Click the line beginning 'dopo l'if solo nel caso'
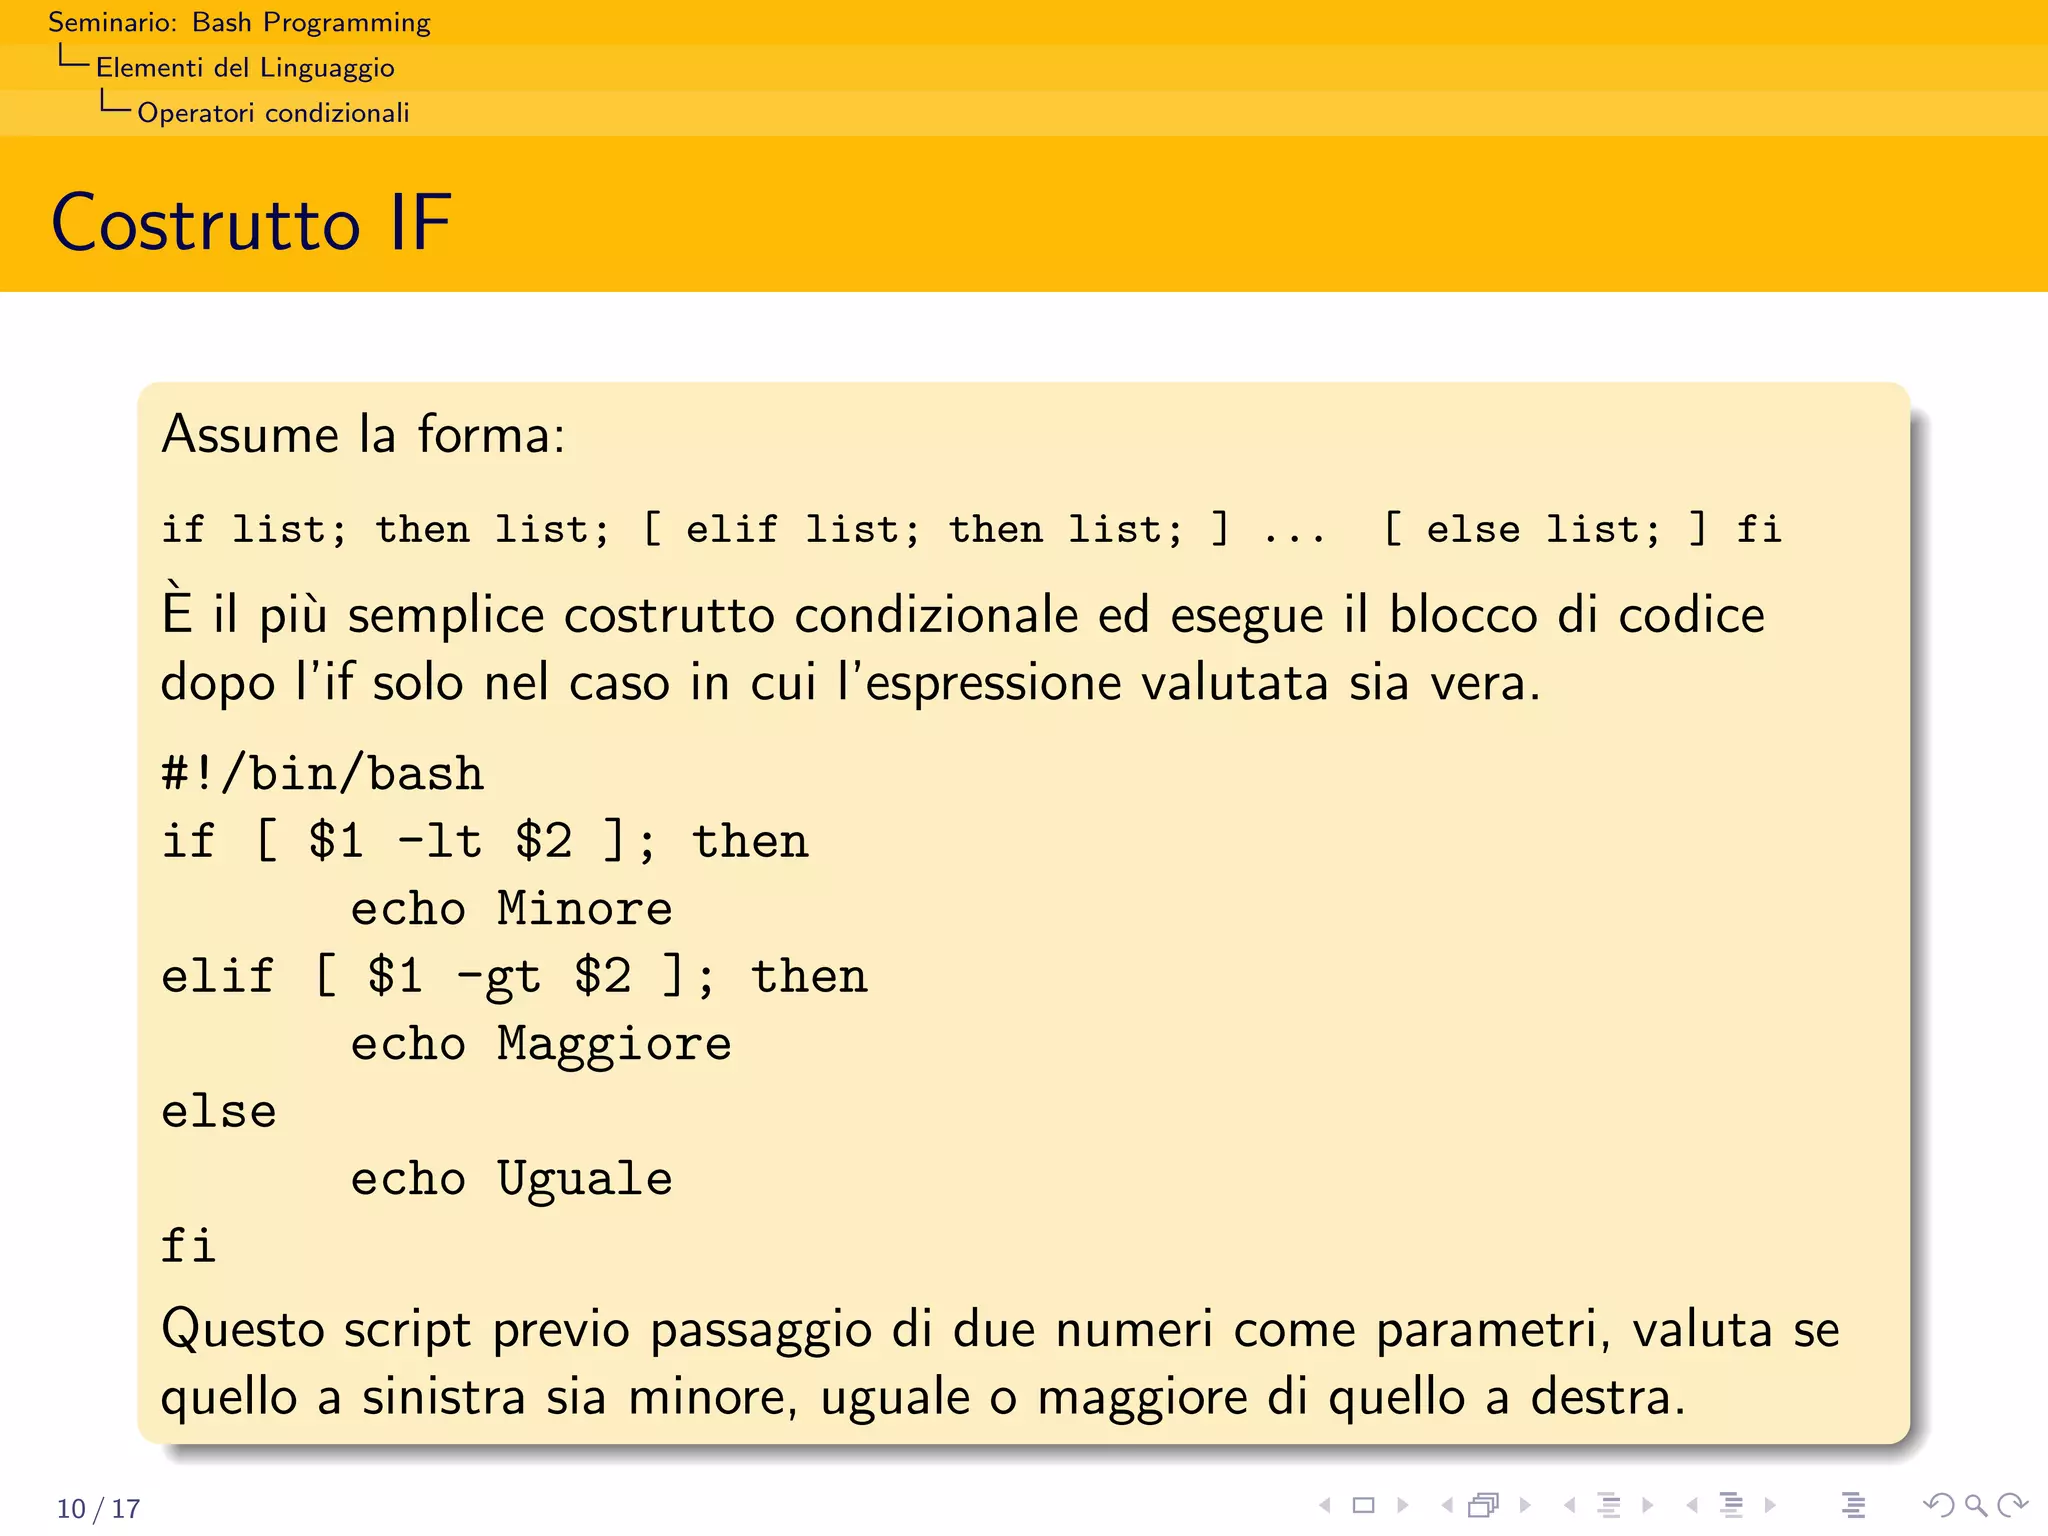The image size is (2048, 1536). [x=851, y=682]
